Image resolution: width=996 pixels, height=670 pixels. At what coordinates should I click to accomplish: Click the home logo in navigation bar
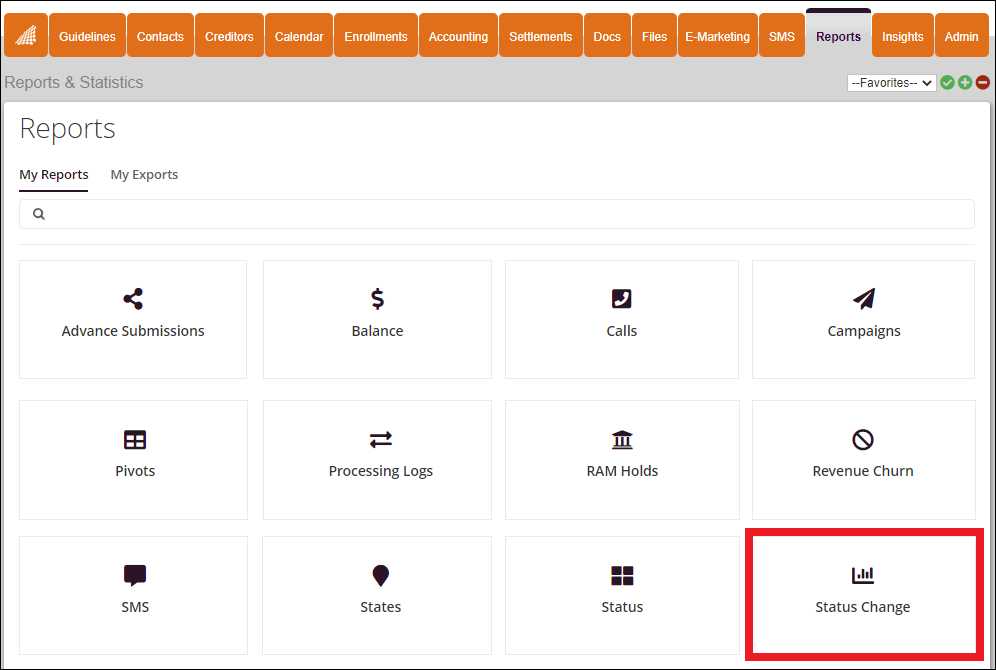point(25,37)
